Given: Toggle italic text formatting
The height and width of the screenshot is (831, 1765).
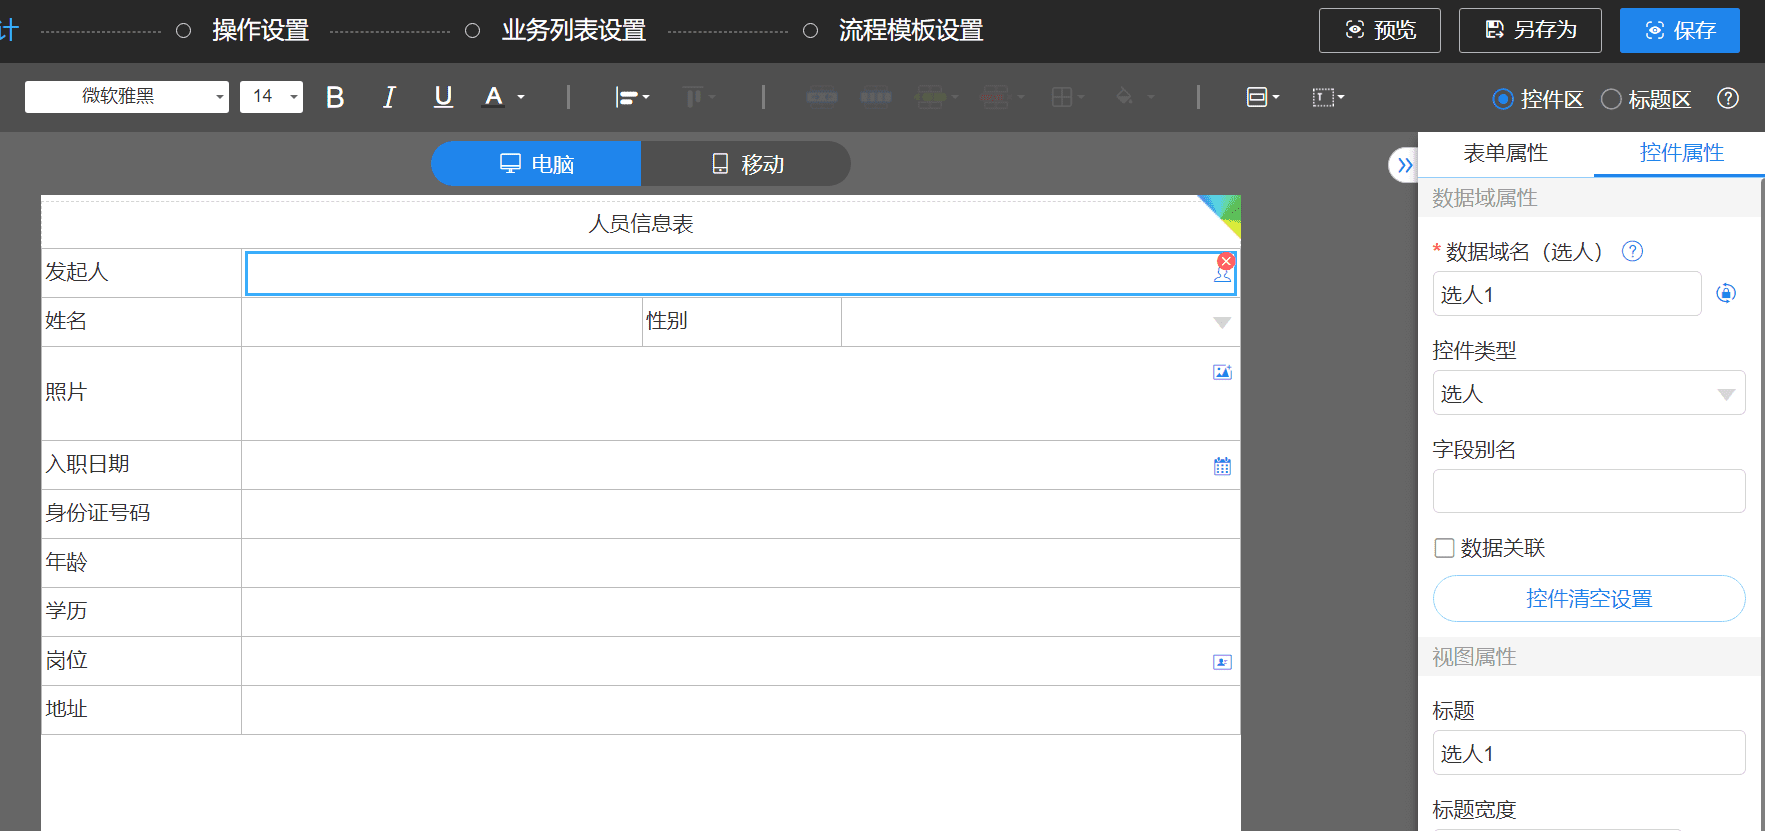Looking at the screenshot, I should coord(389,97).
